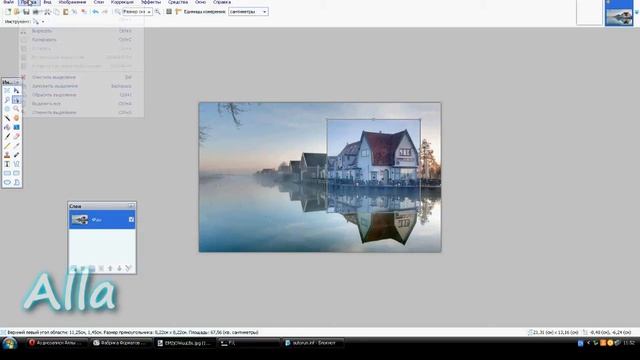This screenshot has width=640, height=360.
Task: Select the Pencil tool
Action: [7, 146]
